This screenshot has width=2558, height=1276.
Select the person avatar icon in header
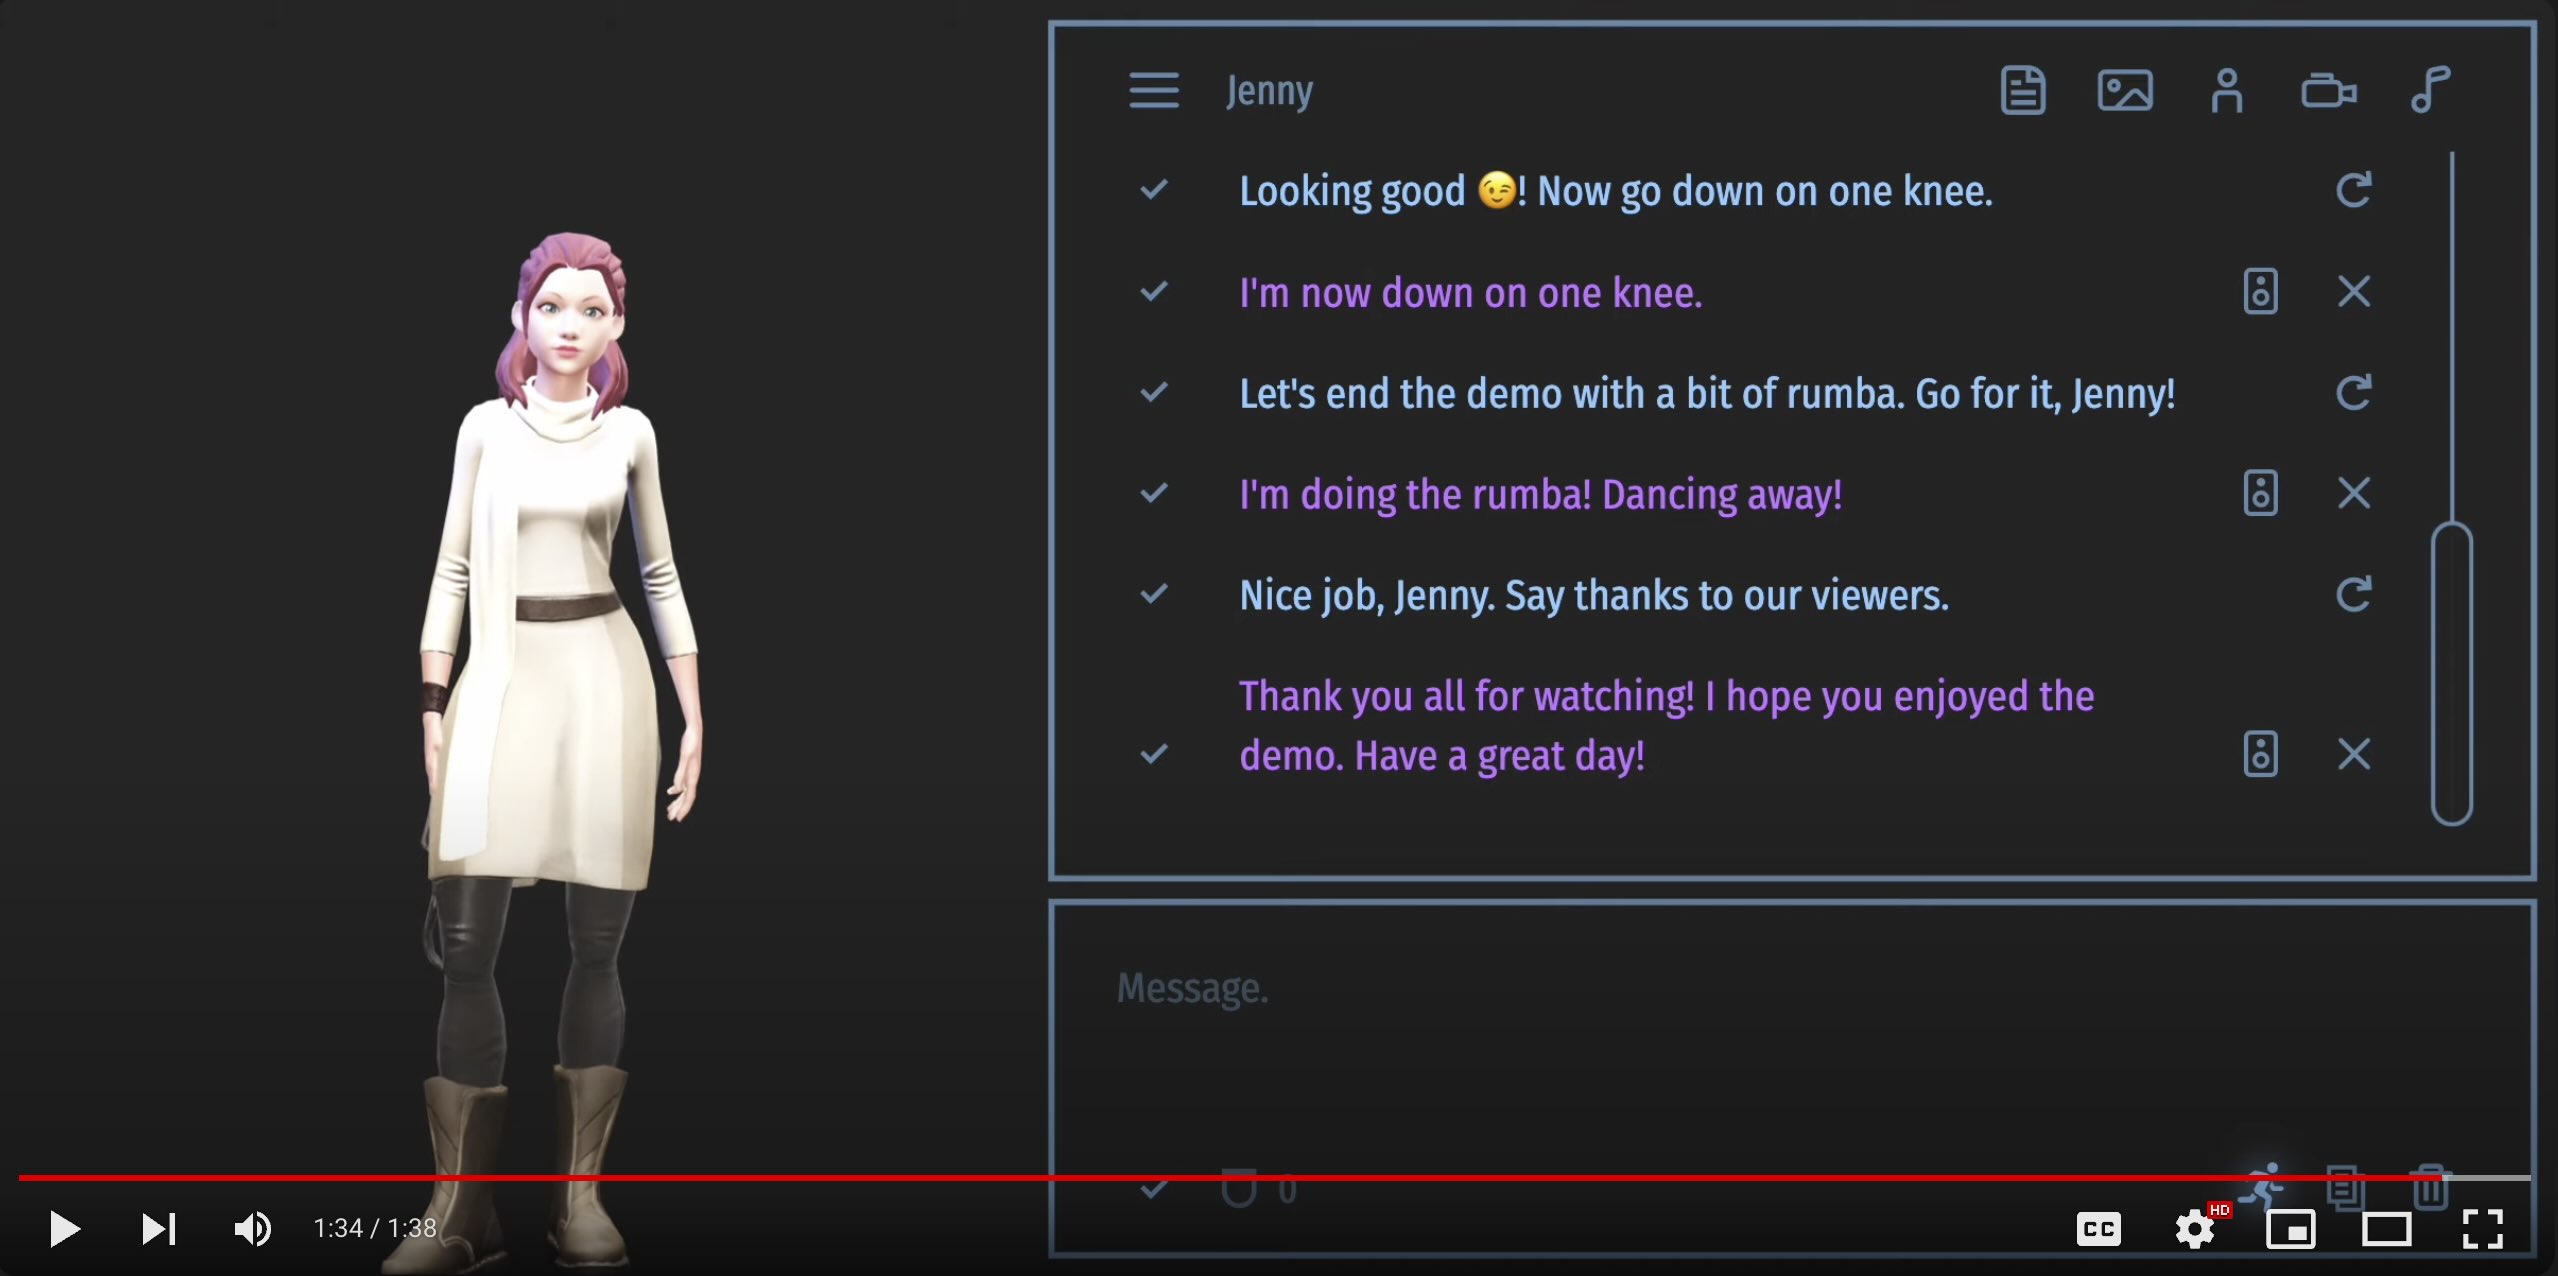[x=2226, y=90]
